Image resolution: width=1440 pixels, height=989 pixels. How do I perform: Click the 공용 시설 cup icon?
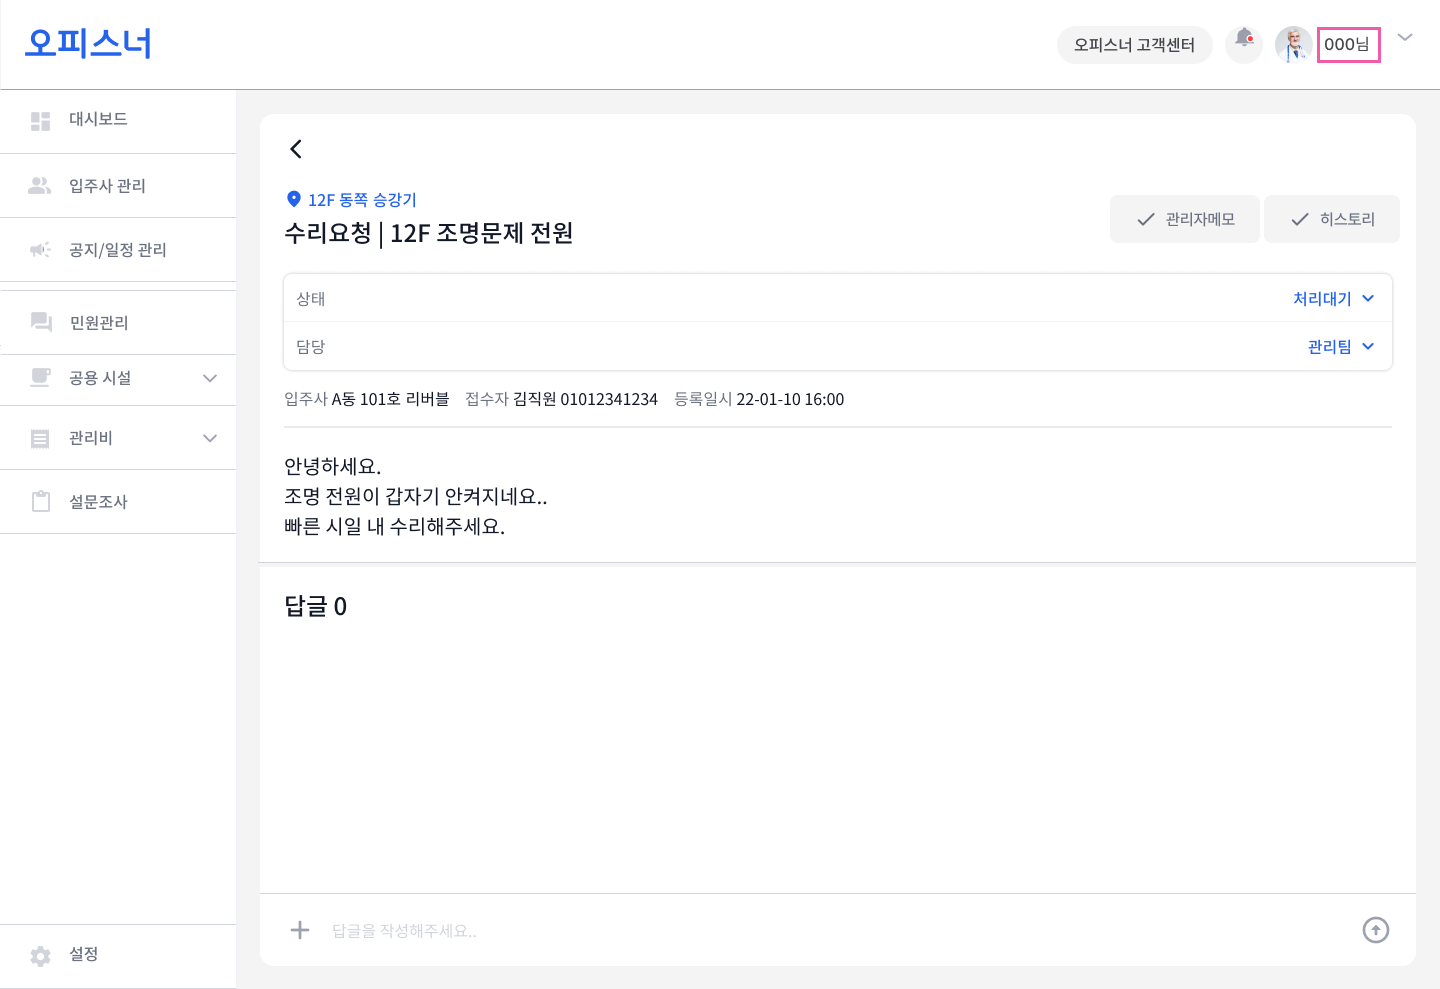[x=40, y=378]
